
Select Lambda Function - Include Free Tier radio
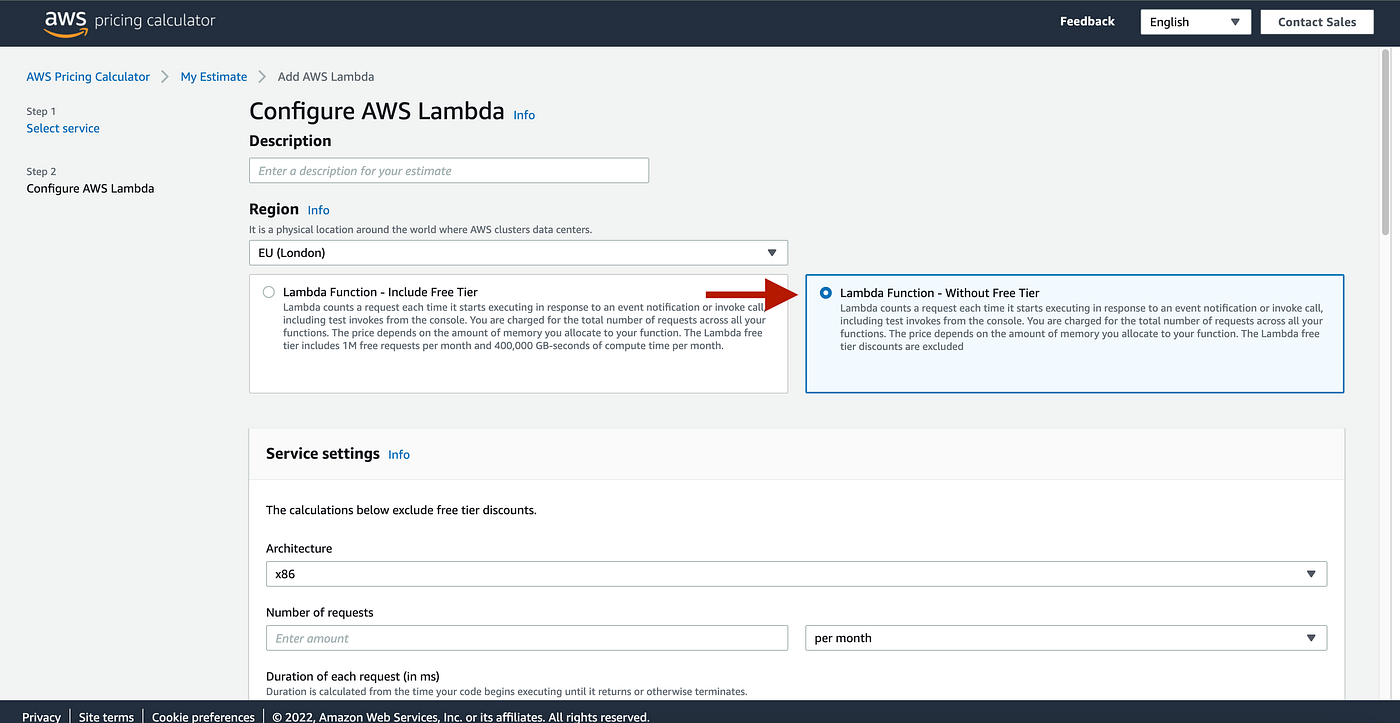(268, 292)
